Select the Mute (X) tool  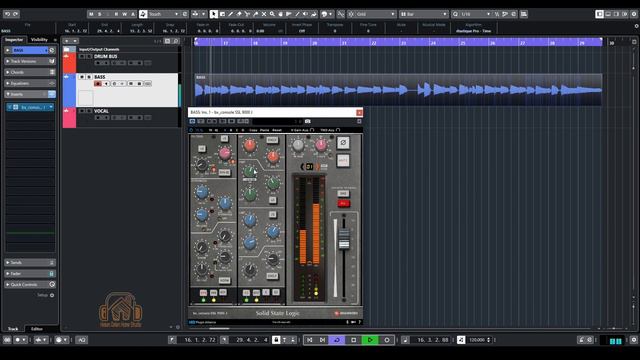point(264,14)
